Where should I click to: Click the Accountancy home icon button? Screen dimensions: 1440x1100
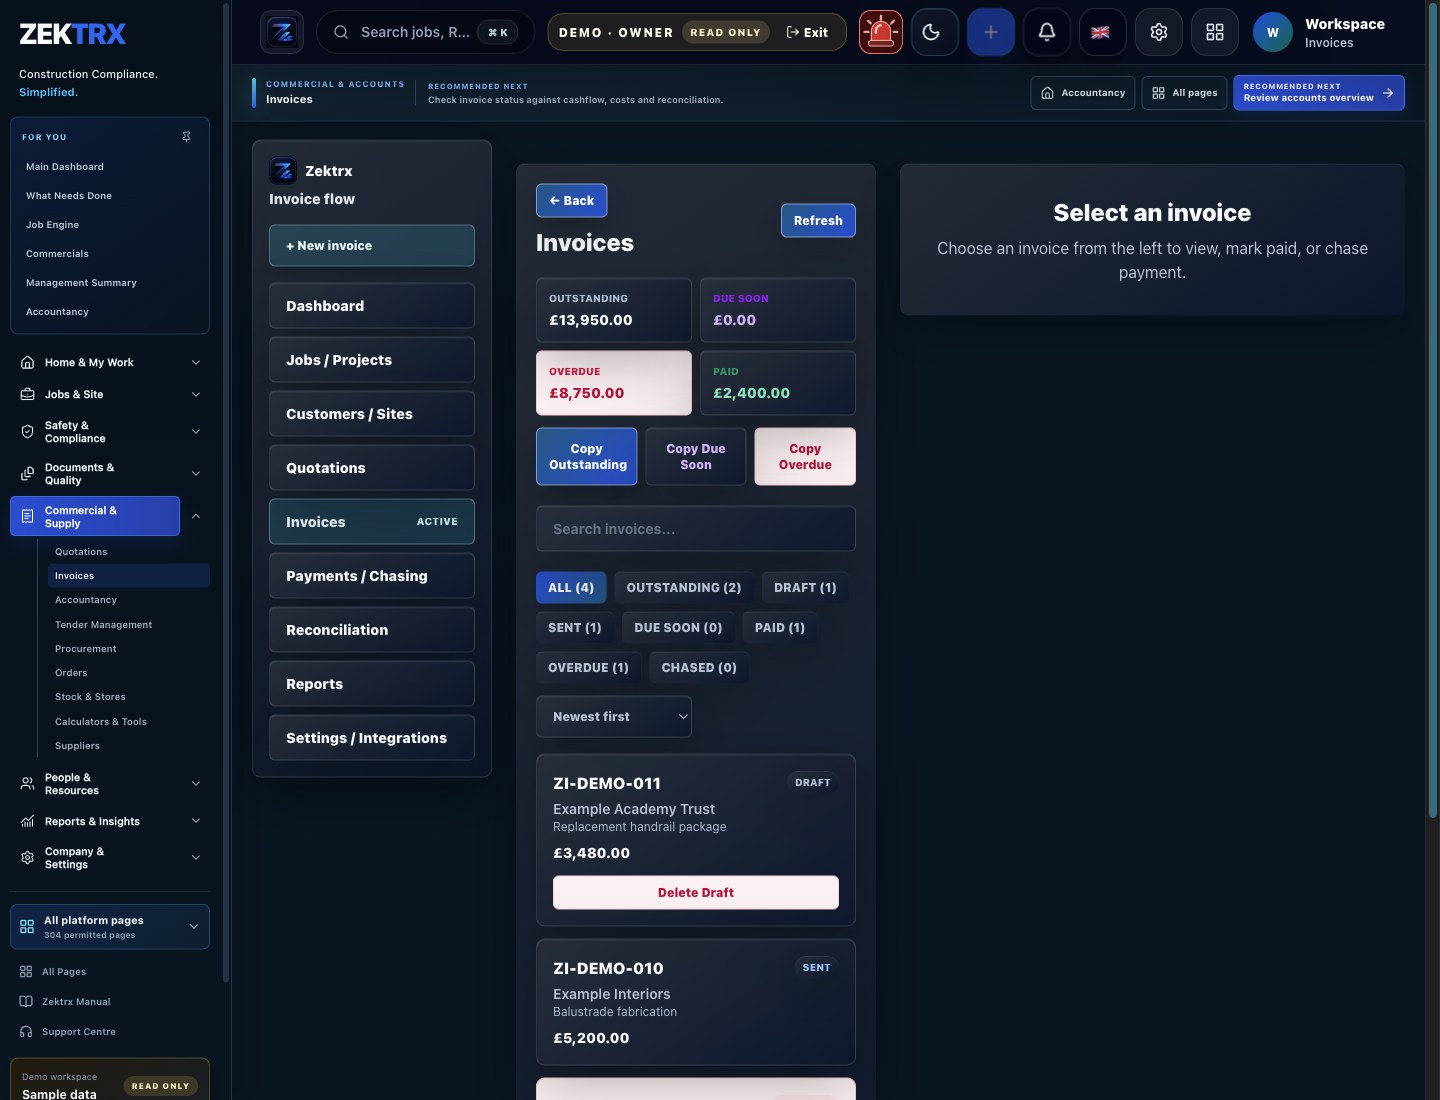(1083, 93)
